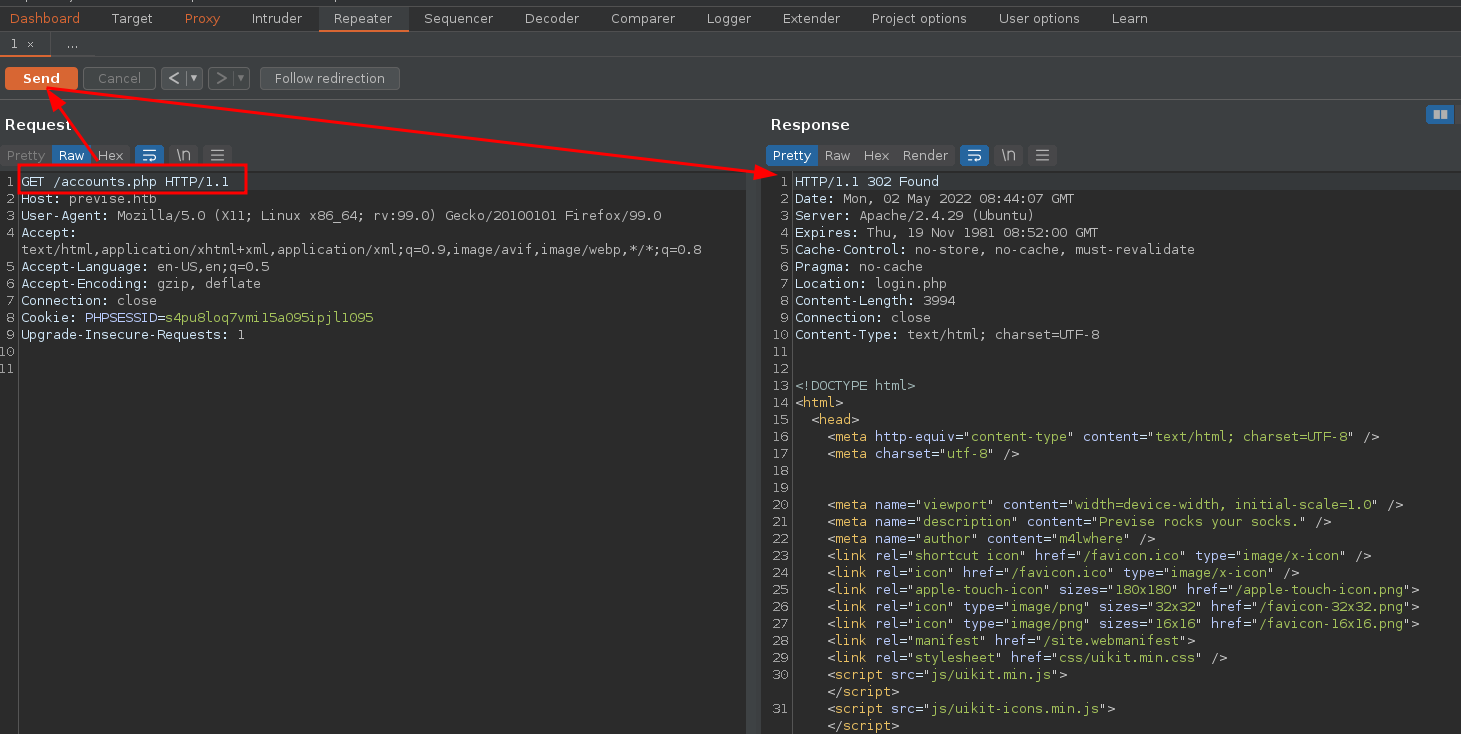The width and height of the screenshot is (1461, 734).
Task: Click the Pragma: no-cache header
Action: coord(859,267)
